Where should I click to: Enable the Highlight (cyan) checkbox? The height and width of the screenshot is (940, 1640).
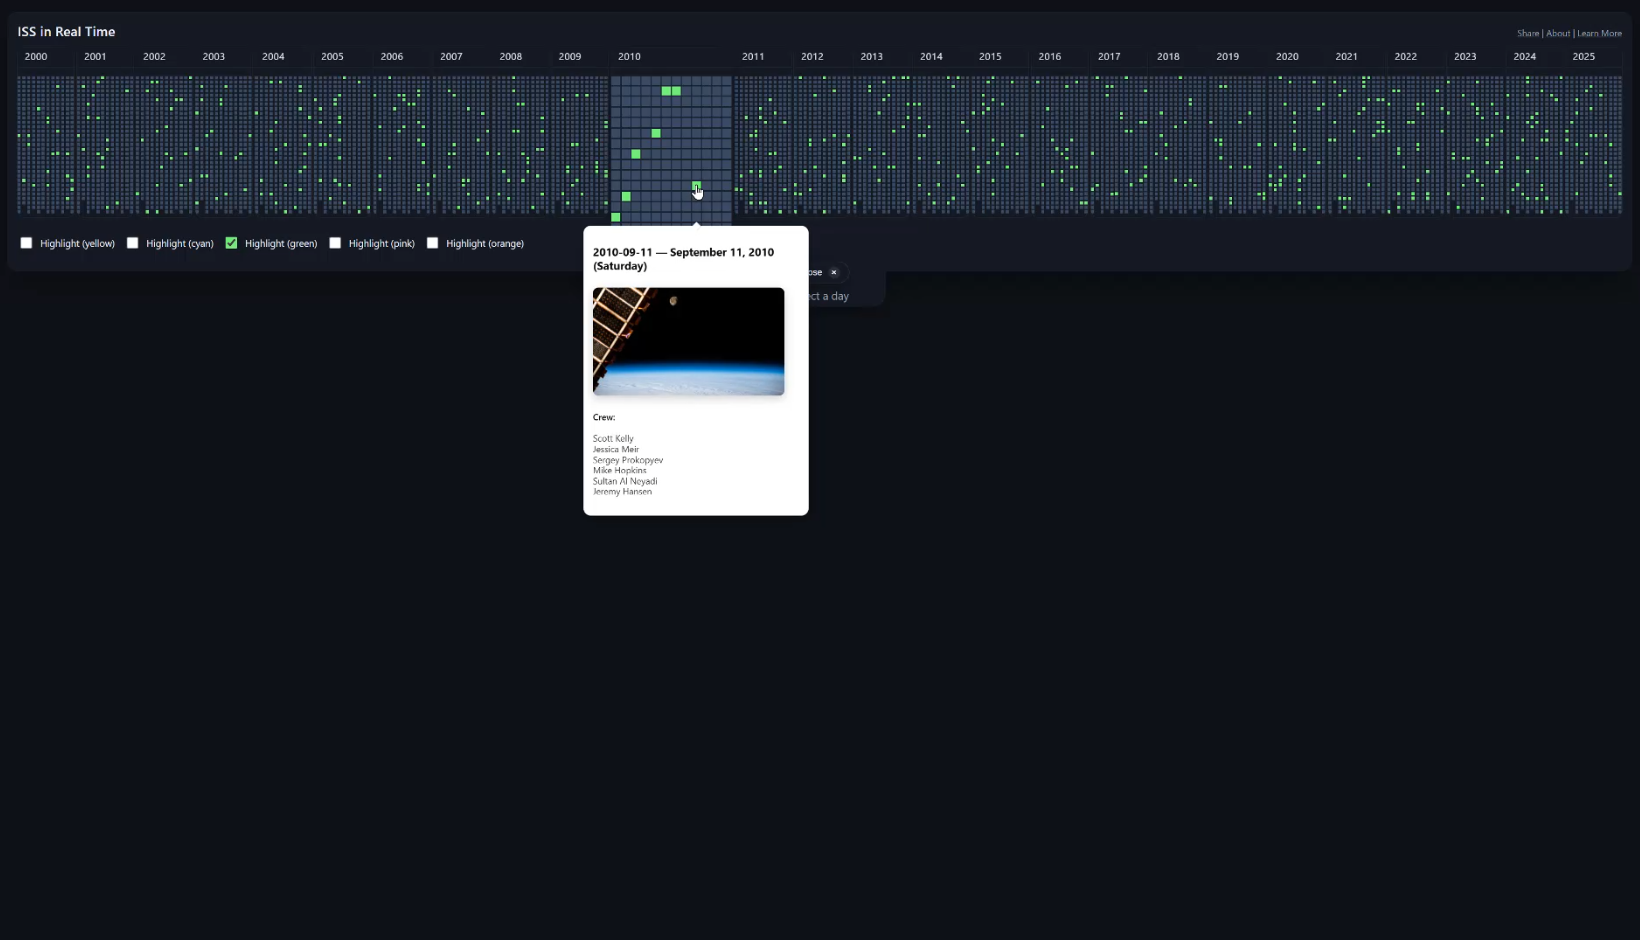132,243
